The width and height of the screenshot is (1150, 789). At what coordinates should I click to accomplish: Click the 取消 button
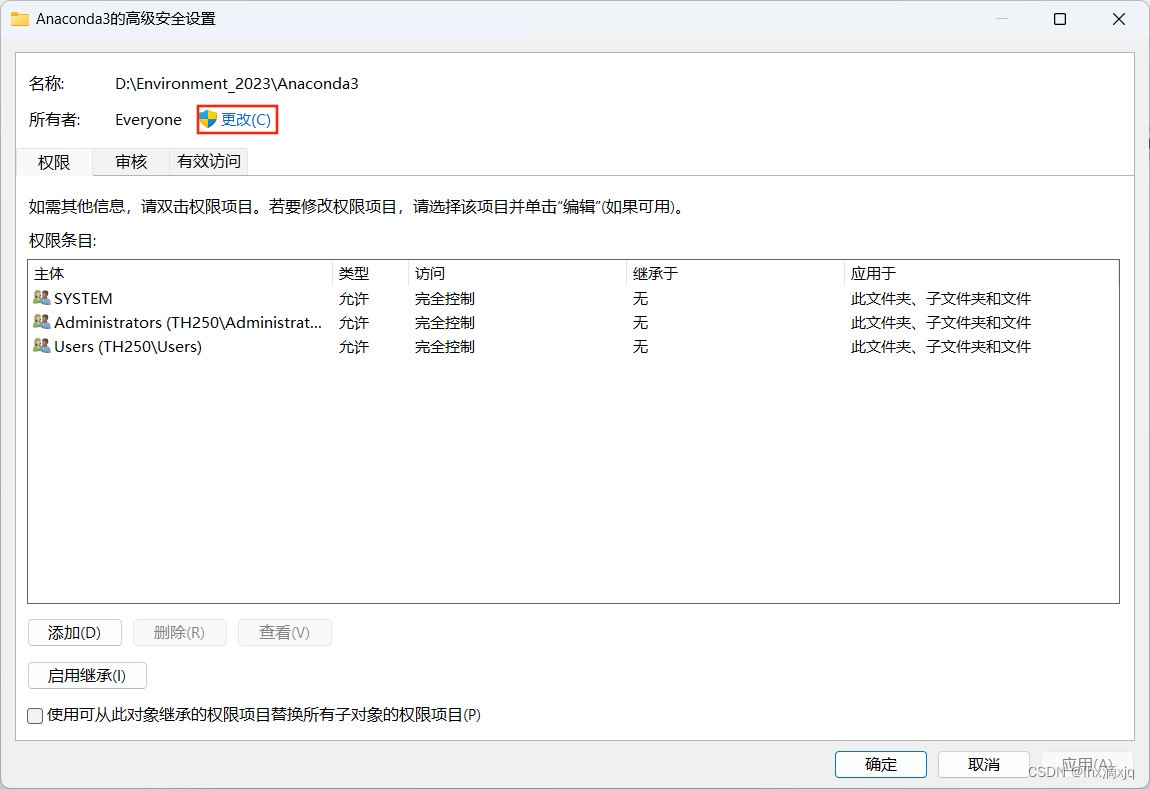coord(984,764)
